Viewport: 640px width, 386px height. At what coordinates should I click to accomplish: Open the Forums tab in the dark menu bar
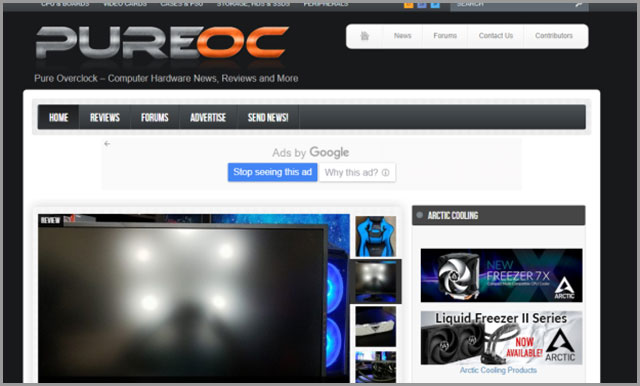coord(155,118)
